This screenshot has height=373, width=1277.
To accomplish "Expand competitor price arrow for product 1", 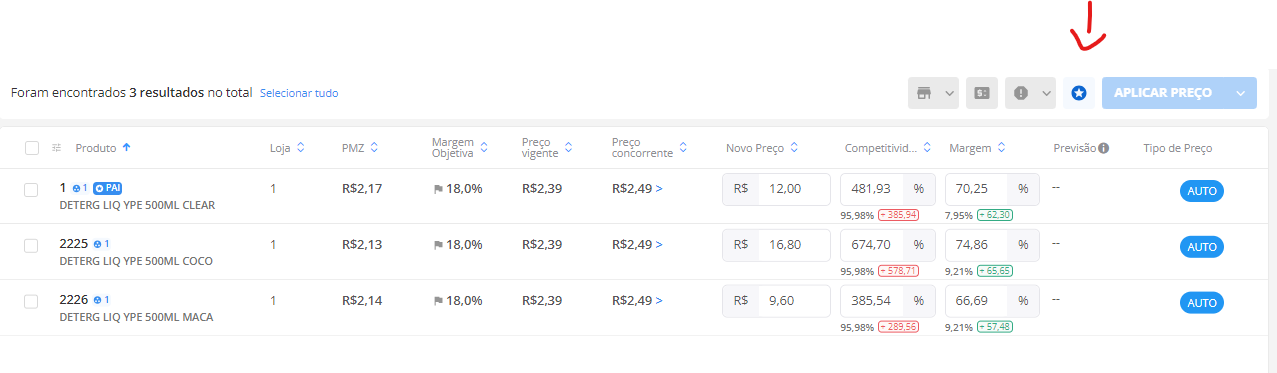I will click(x=659, y=189).
